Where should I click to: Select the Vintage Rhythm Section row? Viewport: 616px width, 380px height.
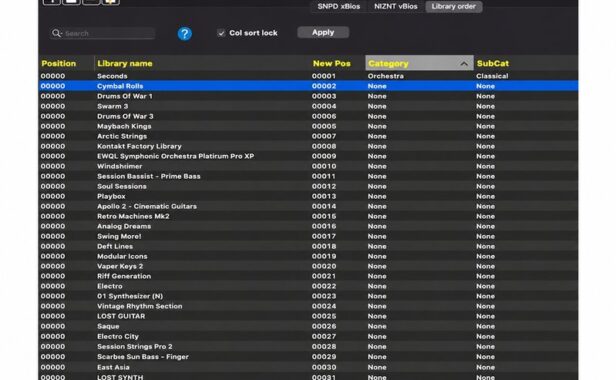click(308, 306)
